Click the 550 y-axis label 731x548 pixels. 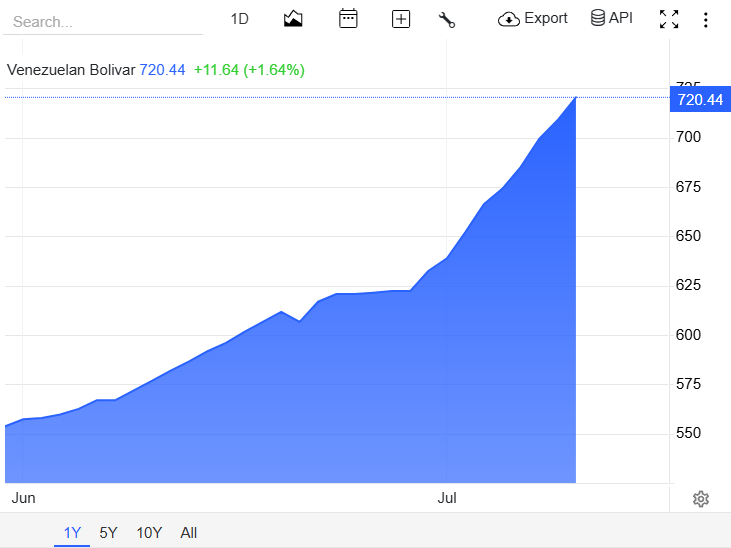(x=688, y=433)
